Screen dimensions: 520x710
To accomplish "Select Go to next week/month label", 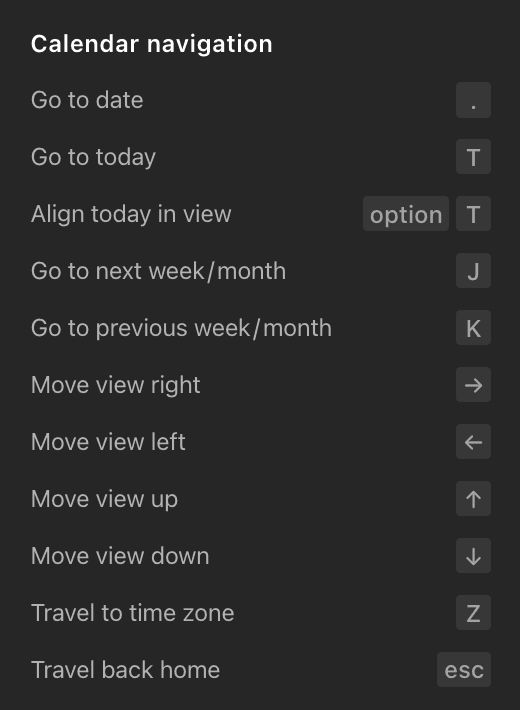I will 159,271.
